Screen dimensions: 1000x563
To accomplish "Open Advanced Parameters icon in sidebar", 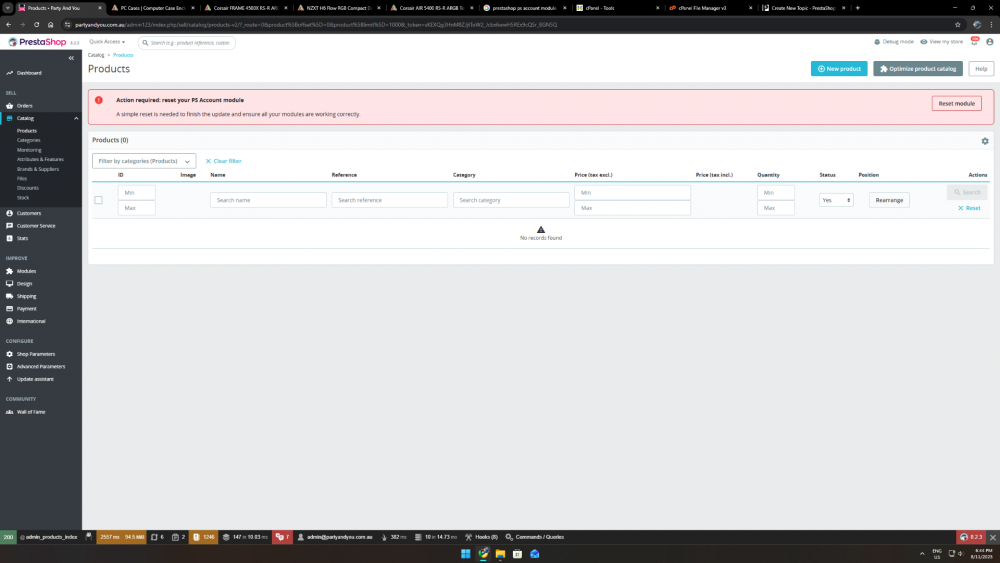I will [10, 367].
